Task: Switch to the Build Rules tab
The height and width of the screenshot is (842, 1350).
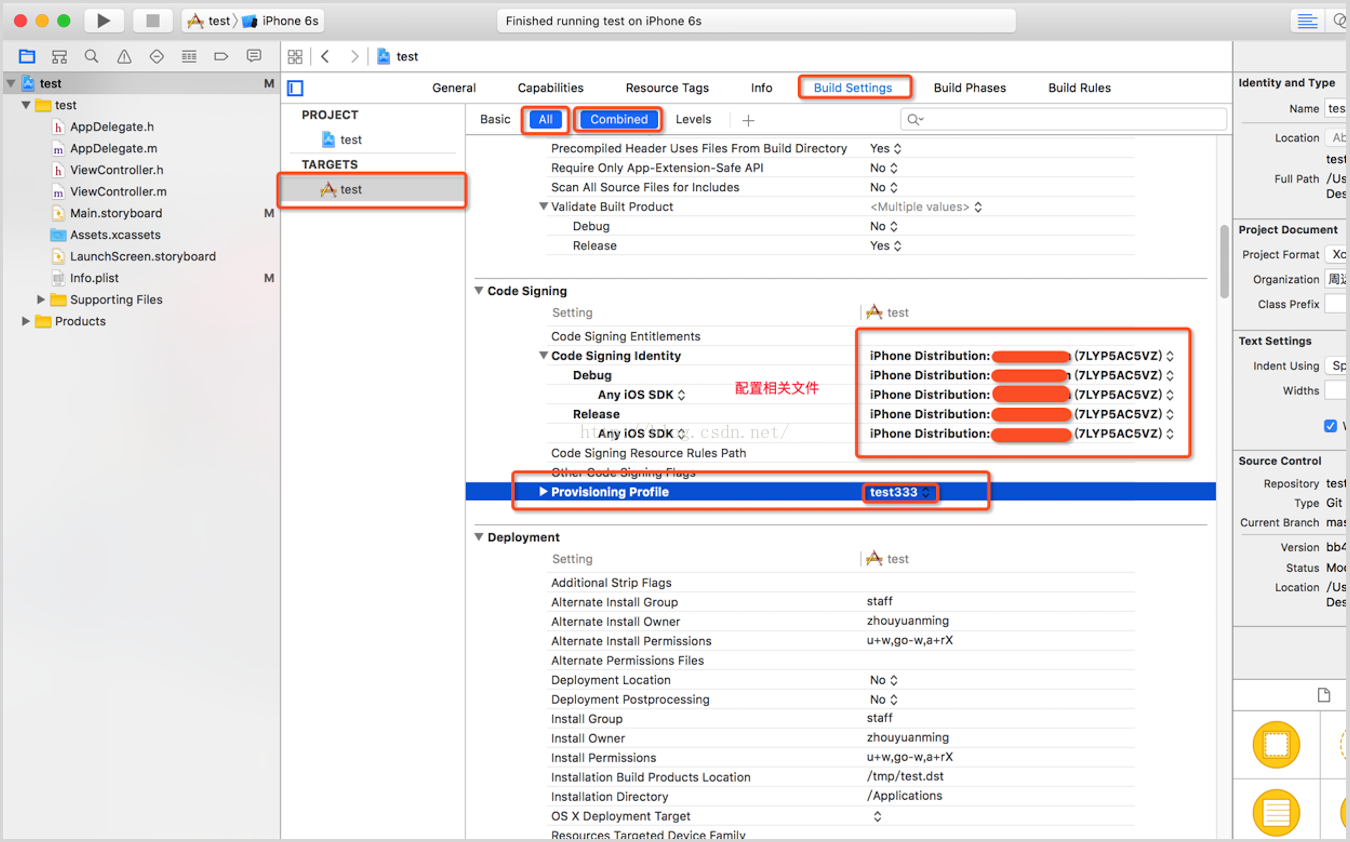Action: (x=1080, y=88)
